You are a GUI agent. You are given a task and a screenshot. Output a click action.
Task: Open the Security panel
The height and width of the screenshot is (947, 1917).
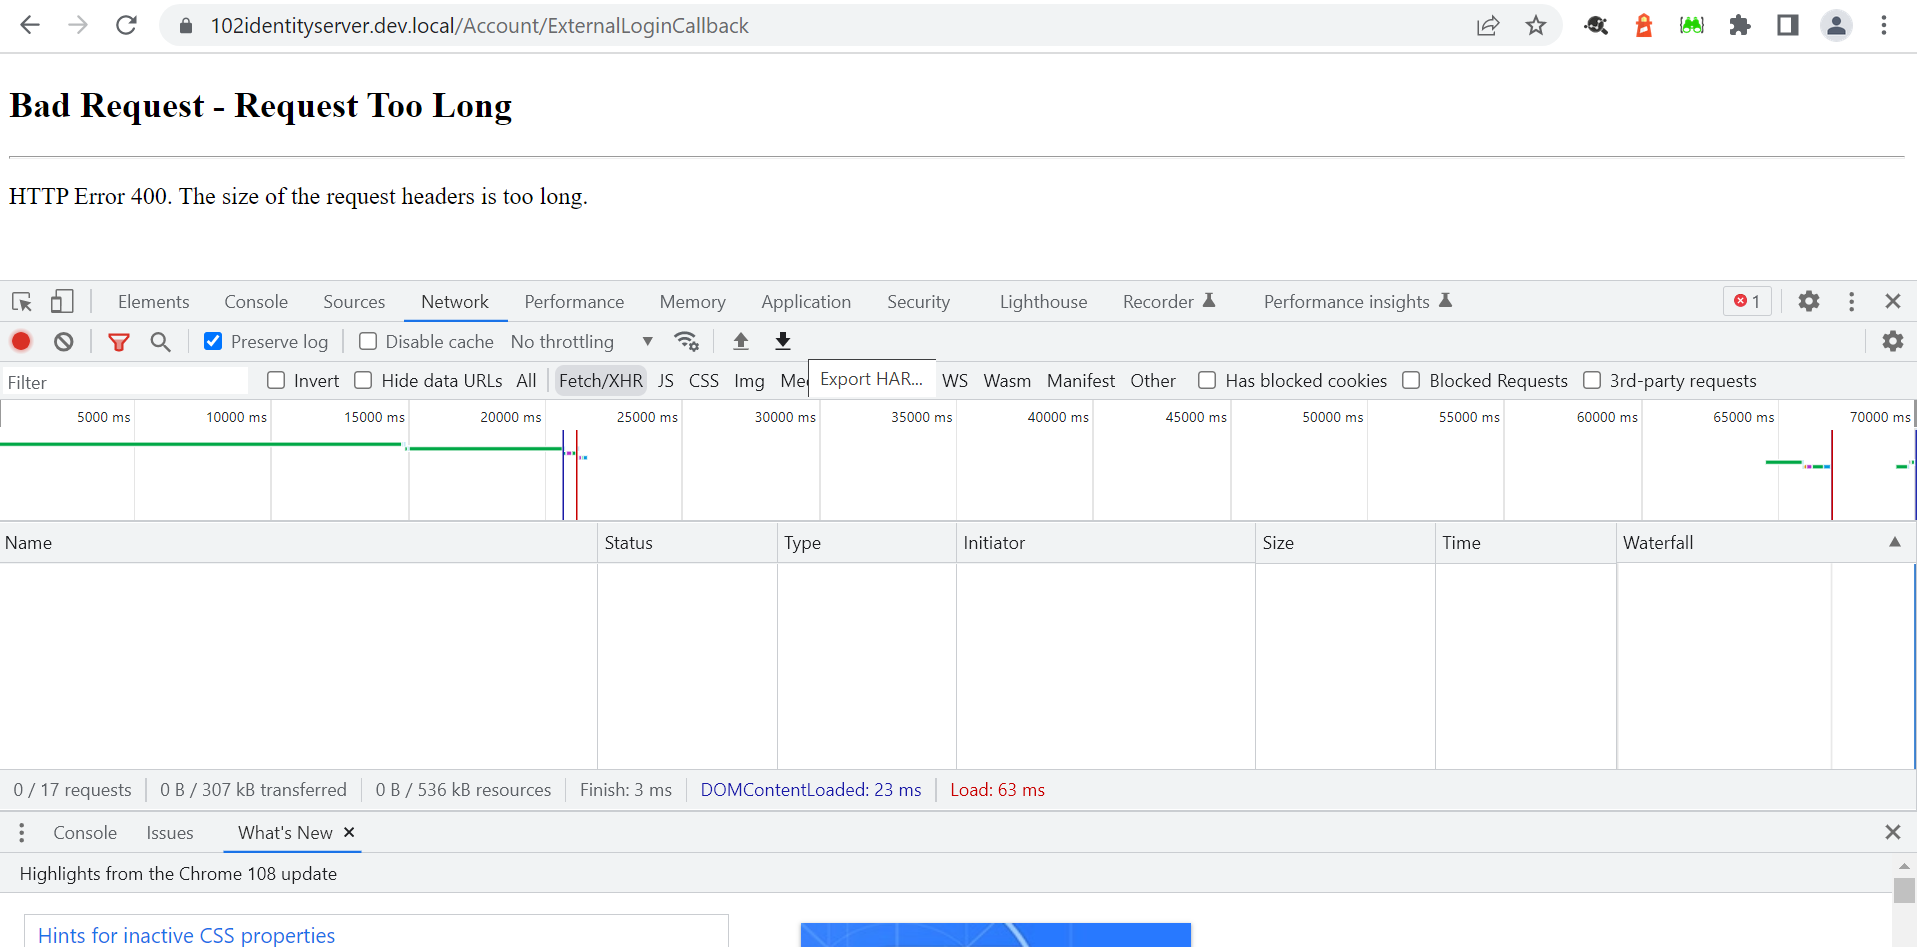[x=918, y=301]
